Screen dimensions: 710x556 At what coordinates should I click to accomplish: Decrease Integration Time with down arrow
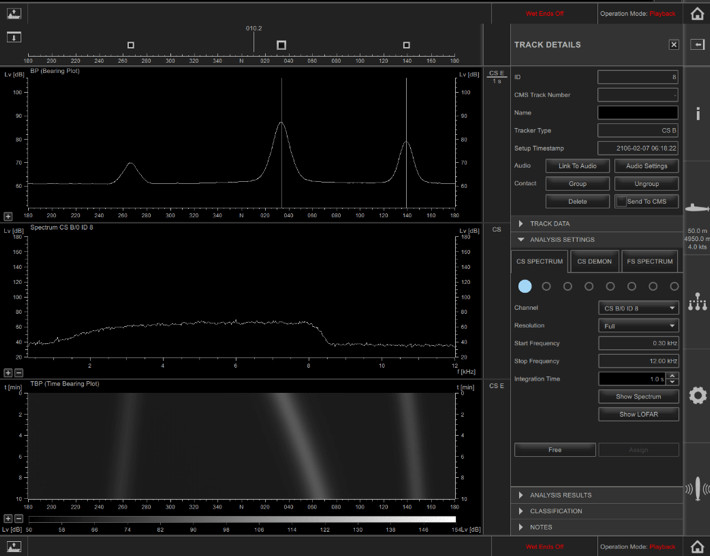[673, 382]
